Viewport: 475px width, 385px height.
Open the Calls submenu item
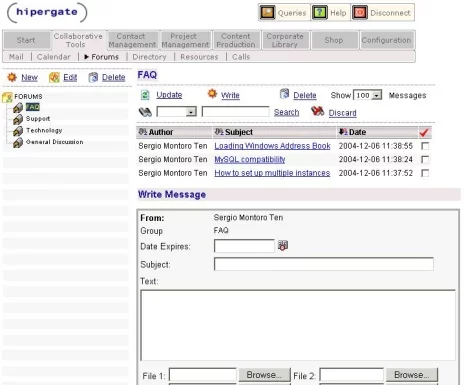click(241, 57)
